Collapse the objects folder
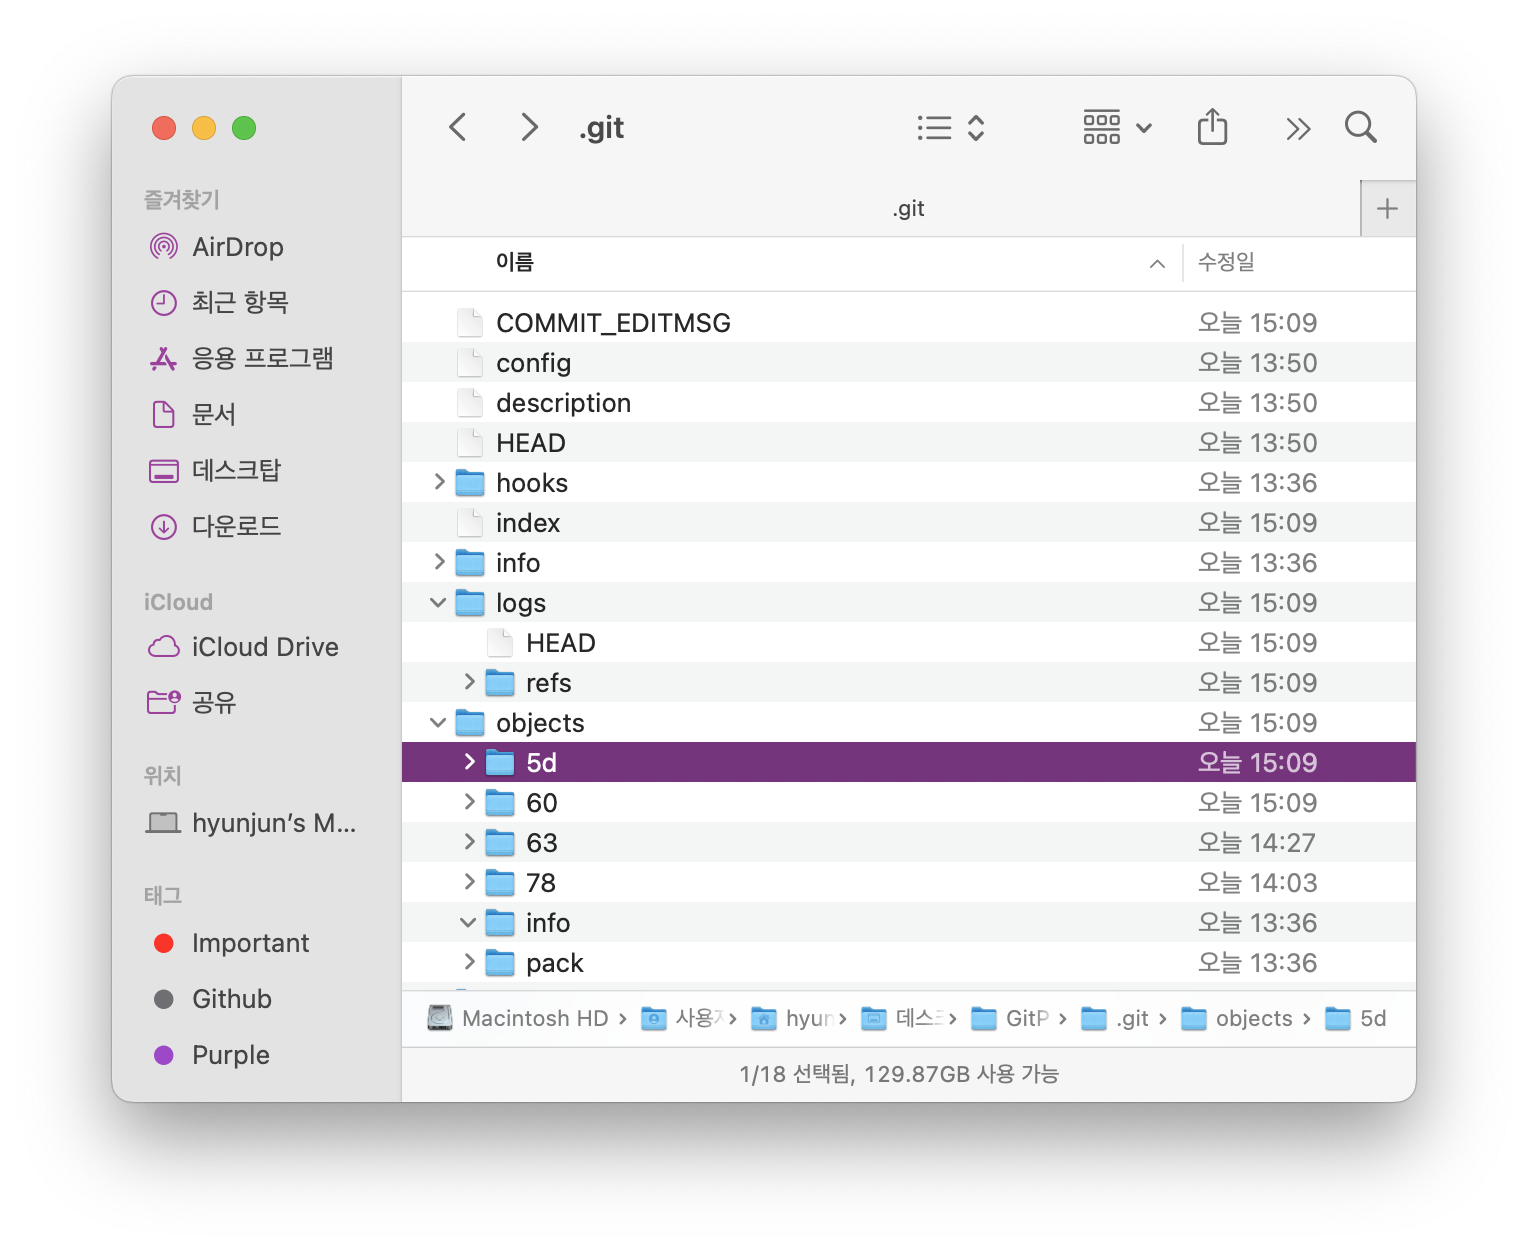Screen dimensions: 1528x1250 [438, 722]
